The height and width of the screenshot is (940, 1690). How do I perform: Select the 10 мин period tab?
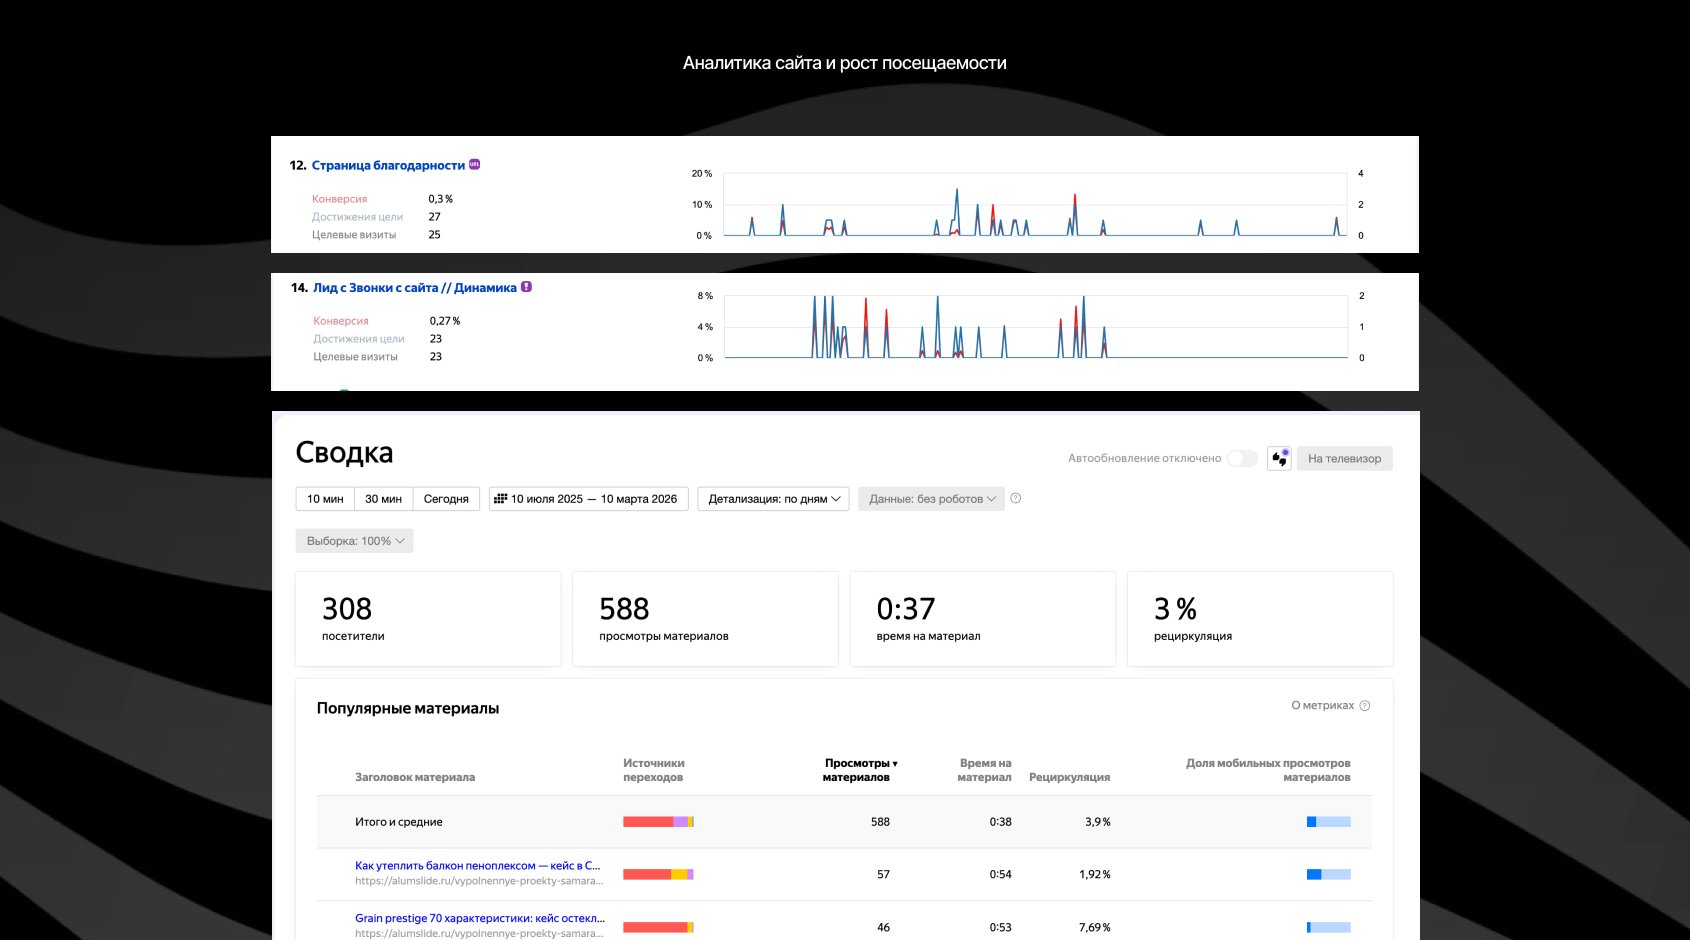[325, 499]
